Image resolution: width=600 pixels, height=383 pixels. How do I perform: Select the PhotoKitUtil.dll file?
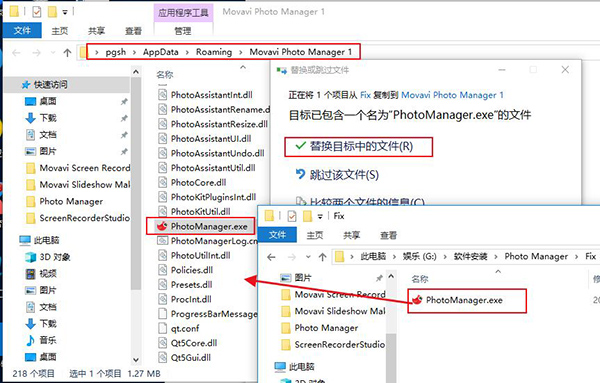point(201,212)
